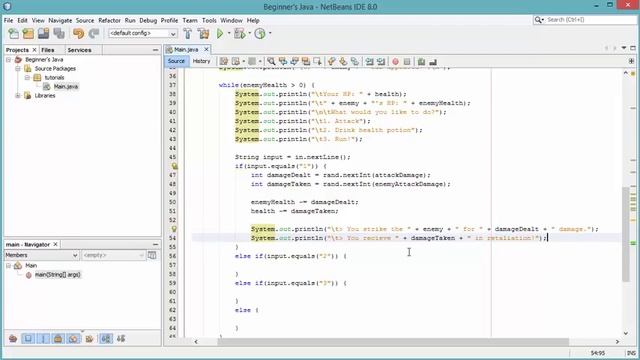The height and width of the screenshot is (360, 640).
Task: Click the Build Project hammer icon
Action: (188, 33)
